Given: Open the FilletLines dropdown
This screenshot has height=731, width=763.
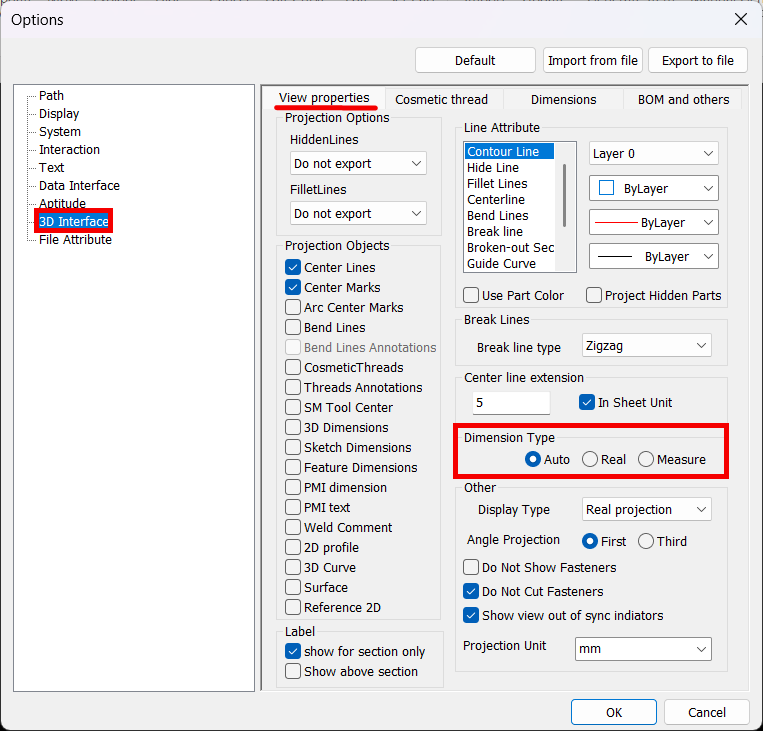Looking at the screenshot, I should click(358, 213).
